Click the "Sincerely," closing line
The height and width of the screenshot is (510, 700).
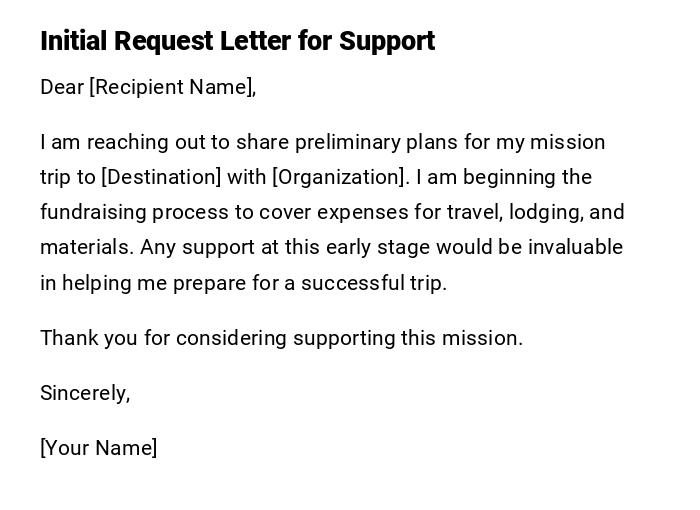pyautogui.click(x=85, y=393)
